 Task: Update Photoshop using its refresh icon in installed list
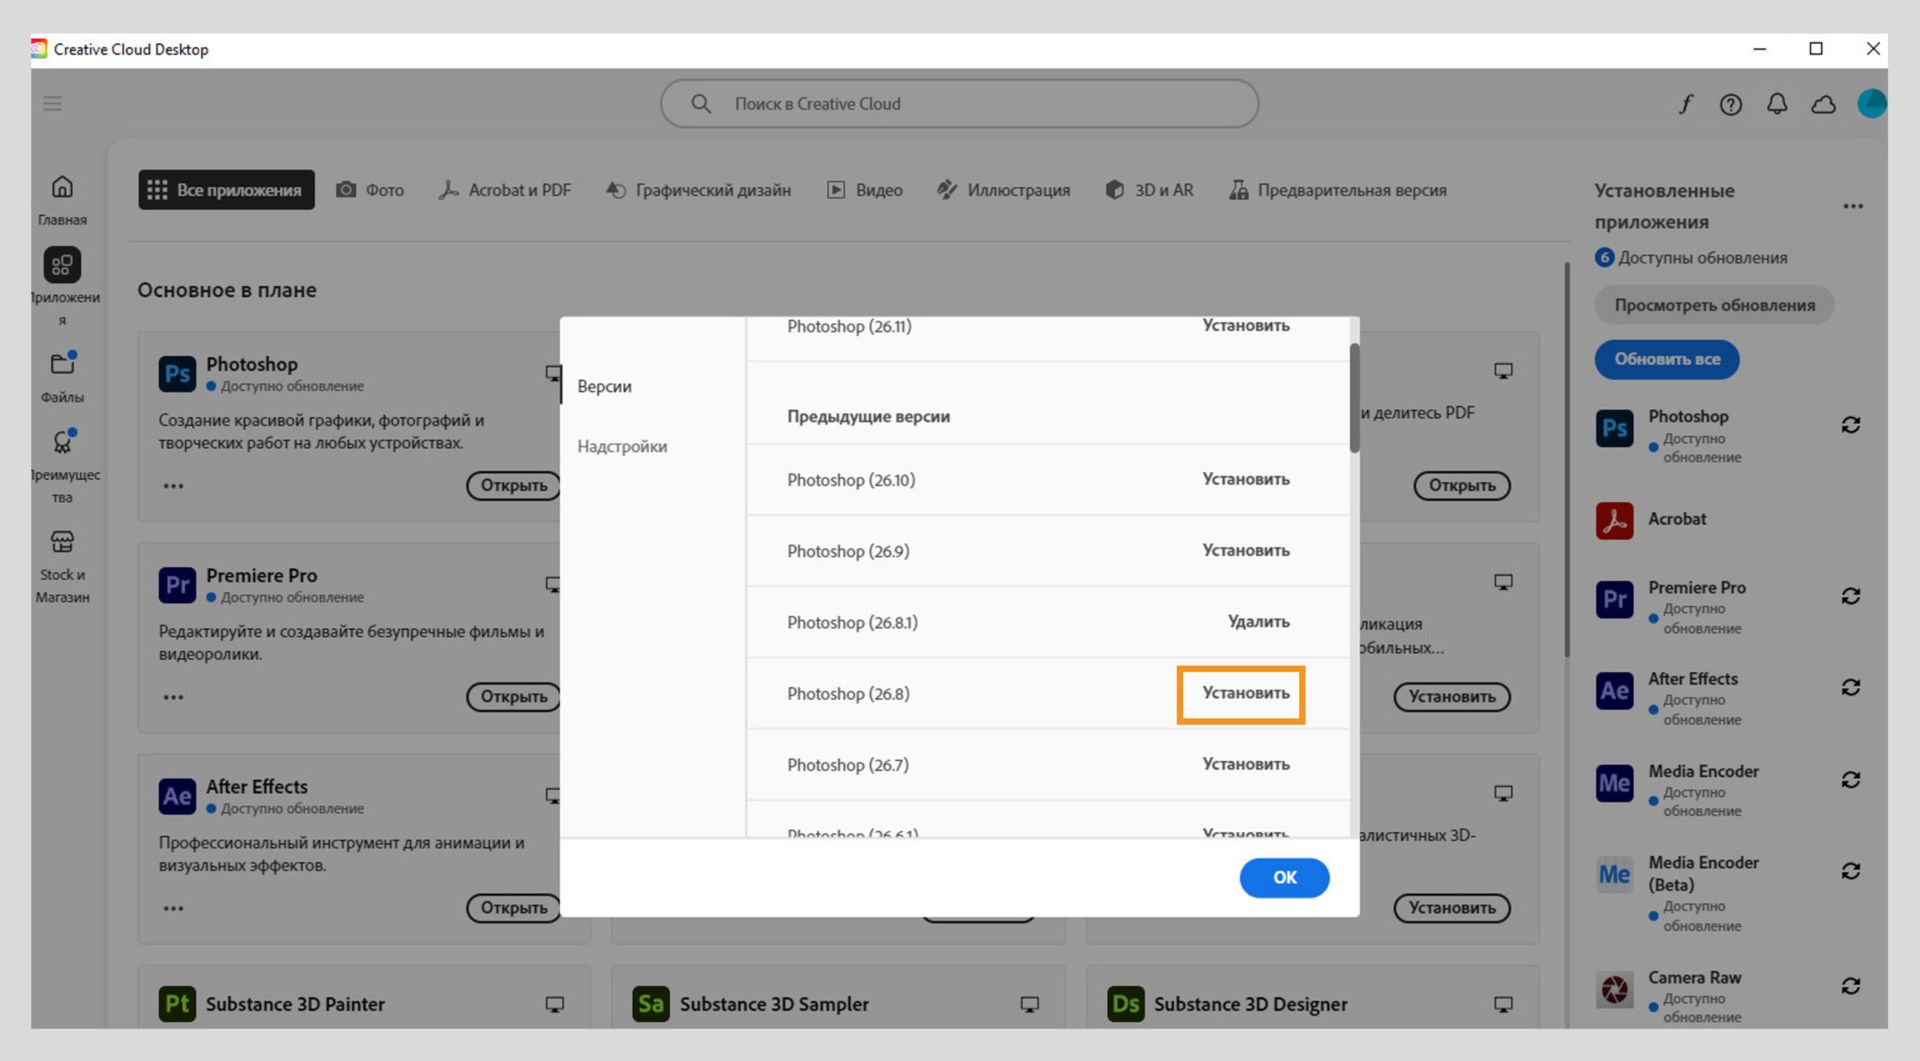coord(1851,425)
